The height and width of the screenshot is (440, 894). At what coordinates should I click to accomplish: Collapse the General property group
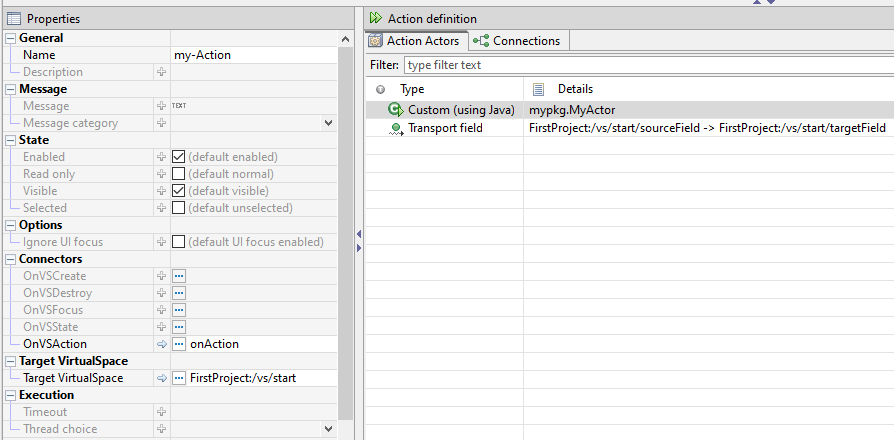point(11,38)
